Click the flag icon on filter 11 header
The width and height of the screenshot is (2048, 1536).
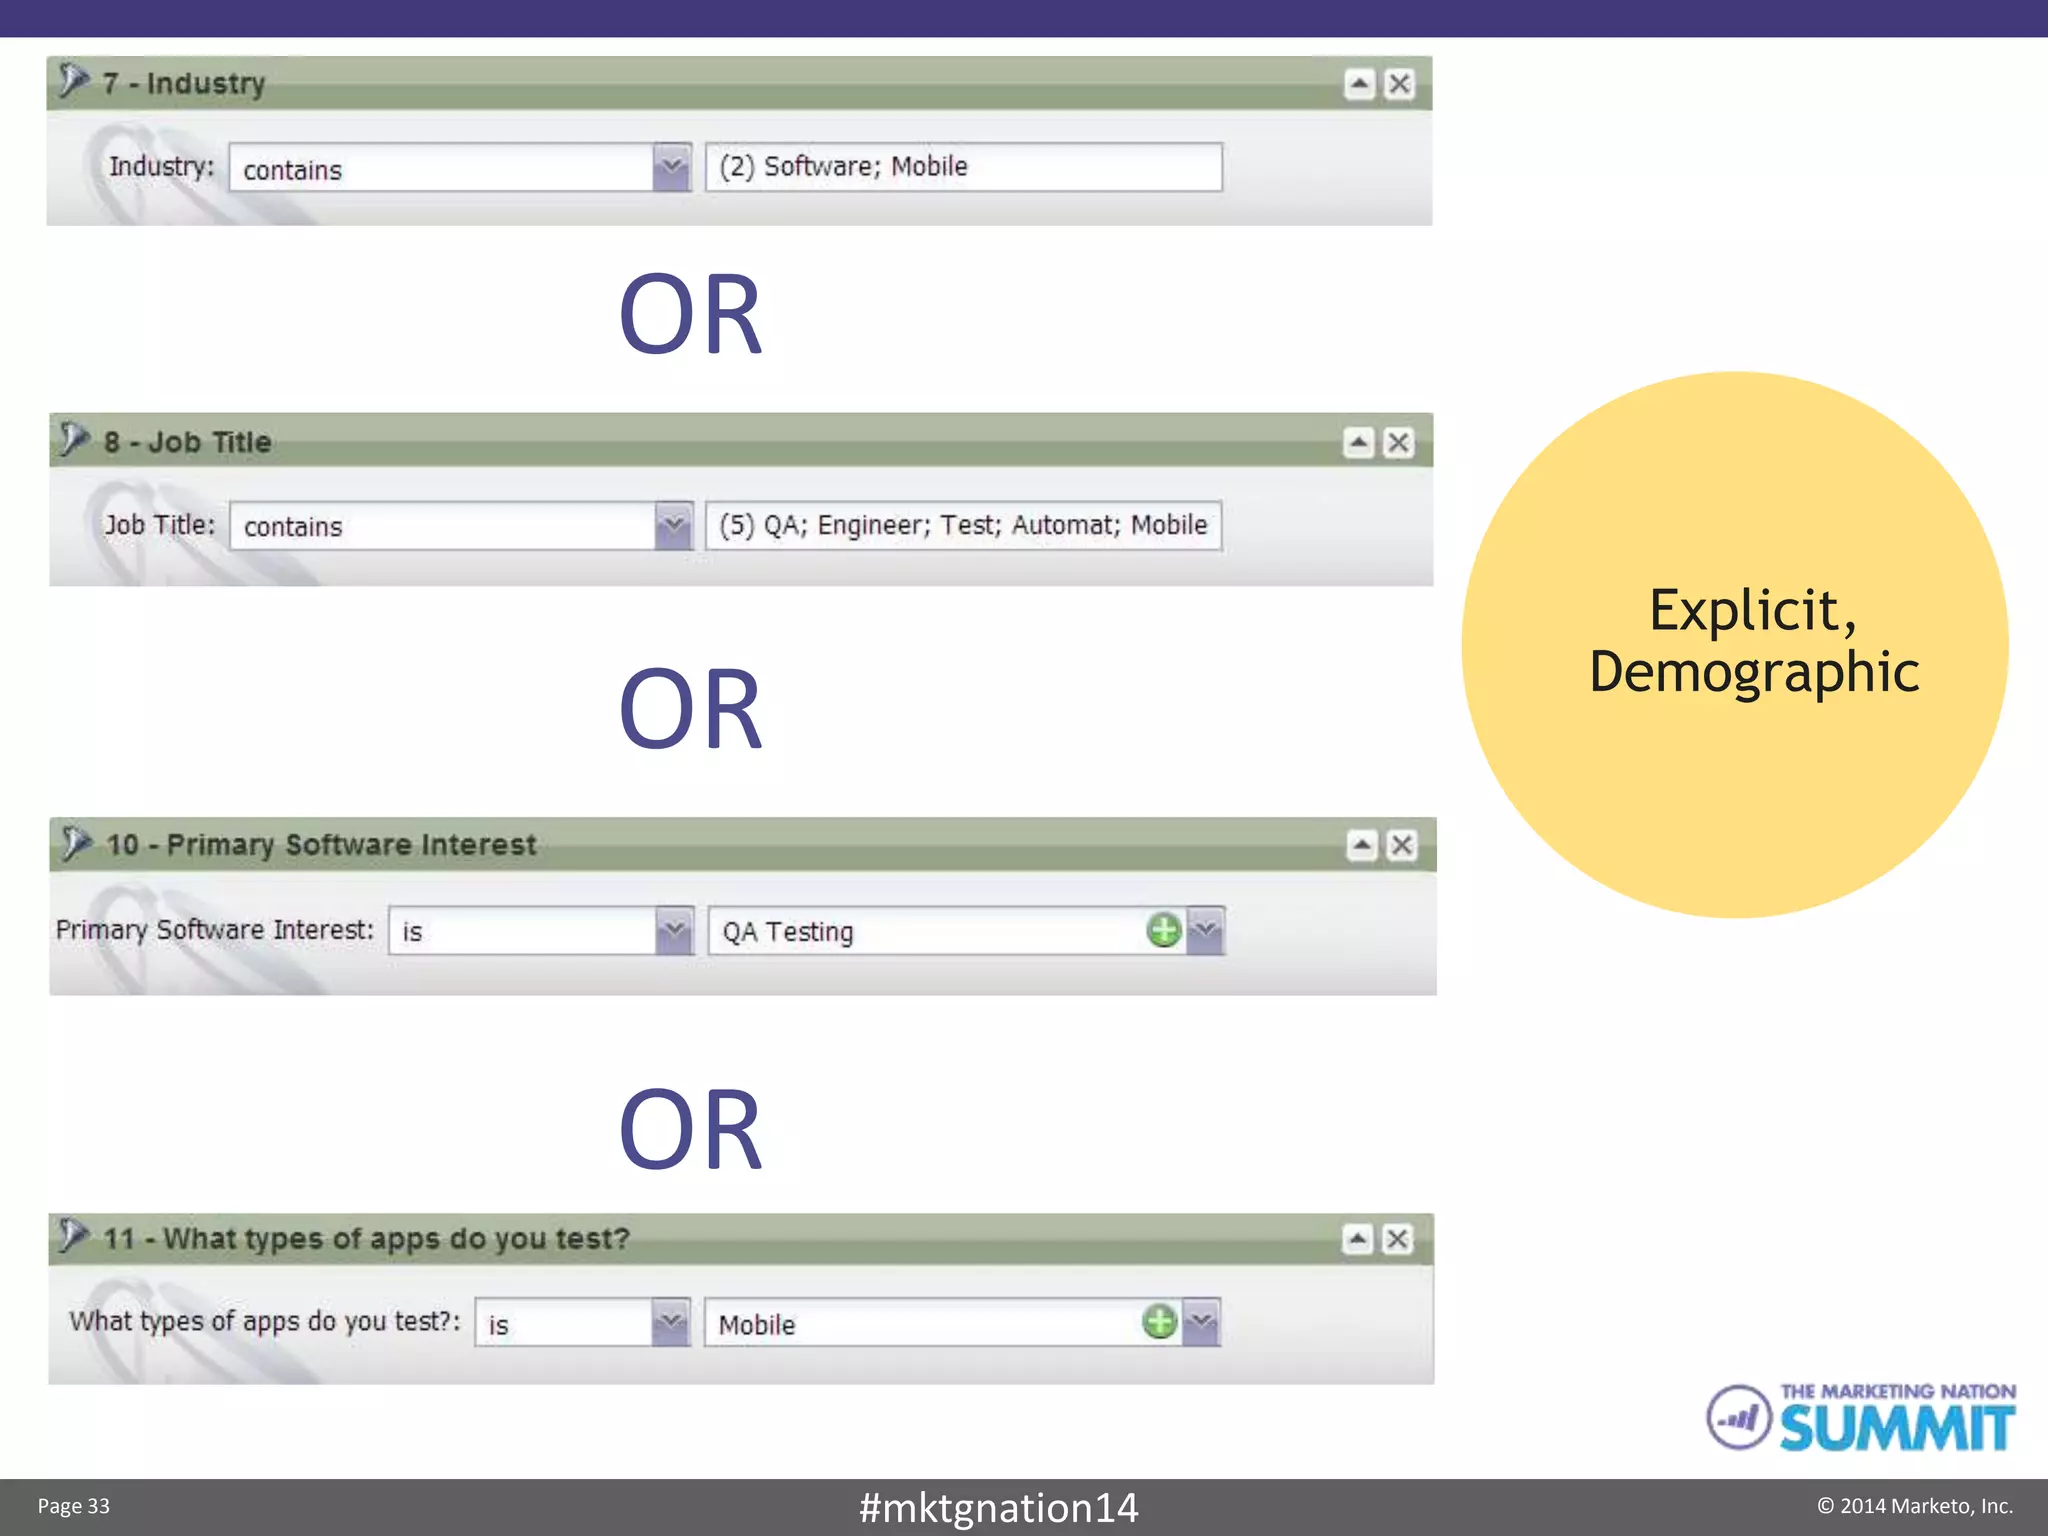(x=73, y=1236)
